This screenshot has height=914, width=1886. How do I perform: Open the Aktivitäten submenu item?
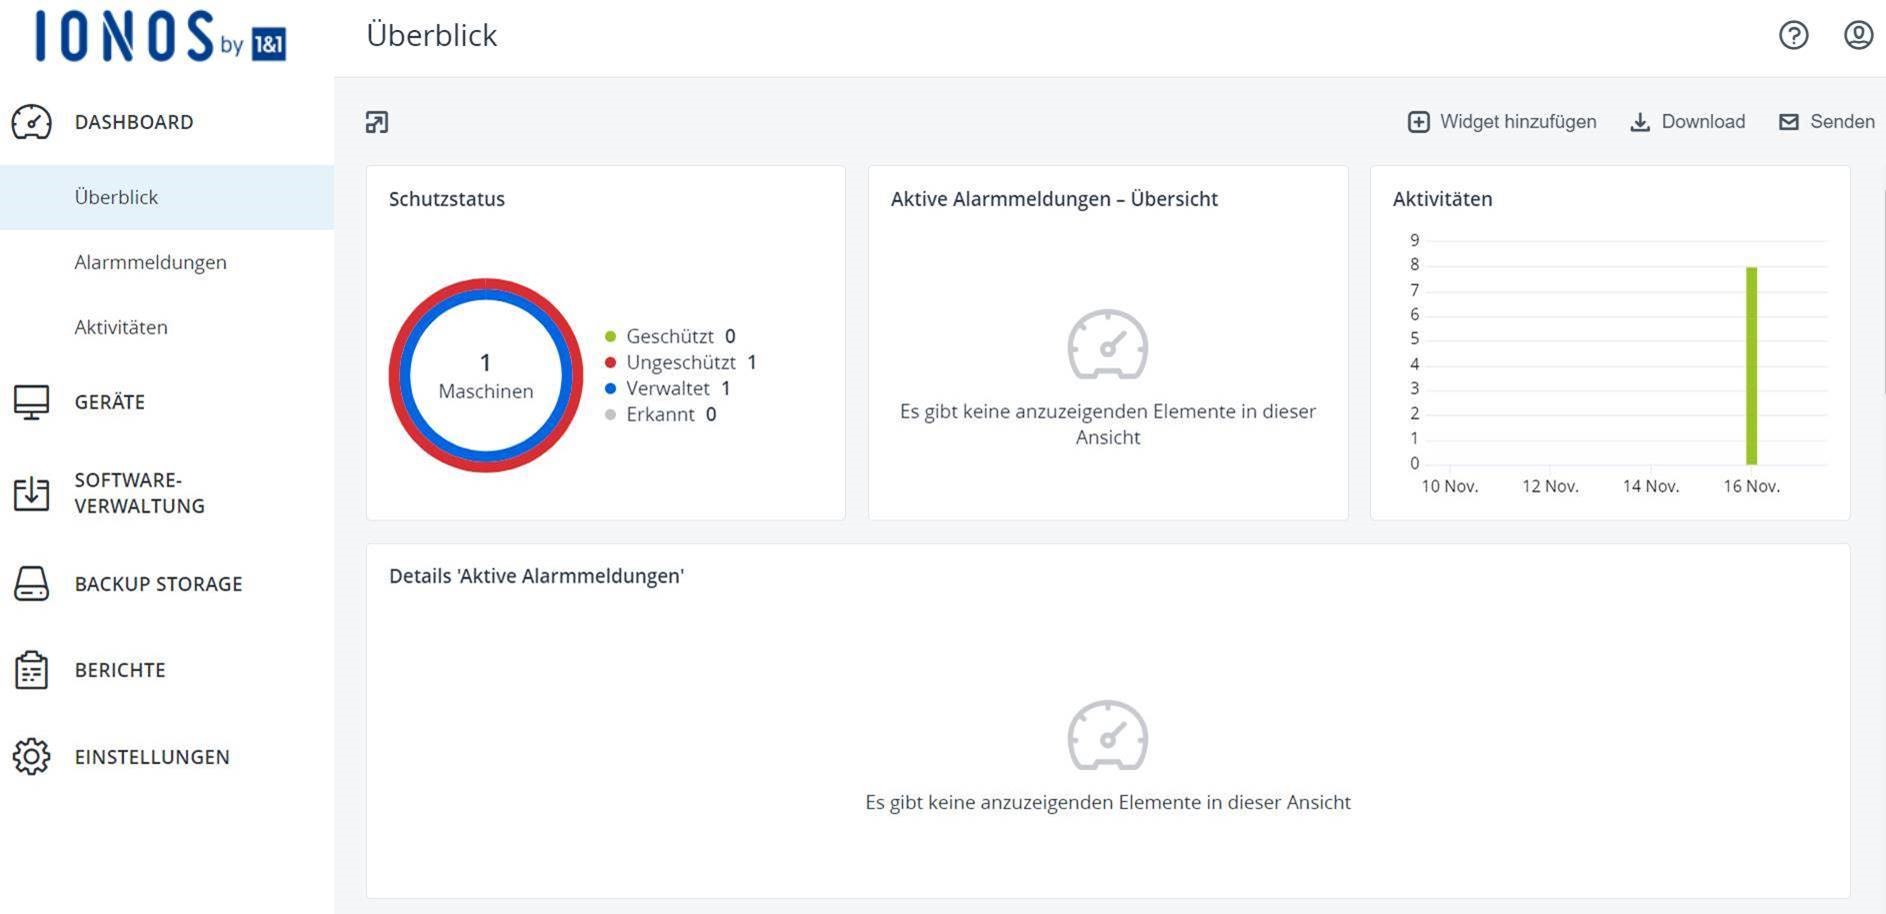point(121,327)
